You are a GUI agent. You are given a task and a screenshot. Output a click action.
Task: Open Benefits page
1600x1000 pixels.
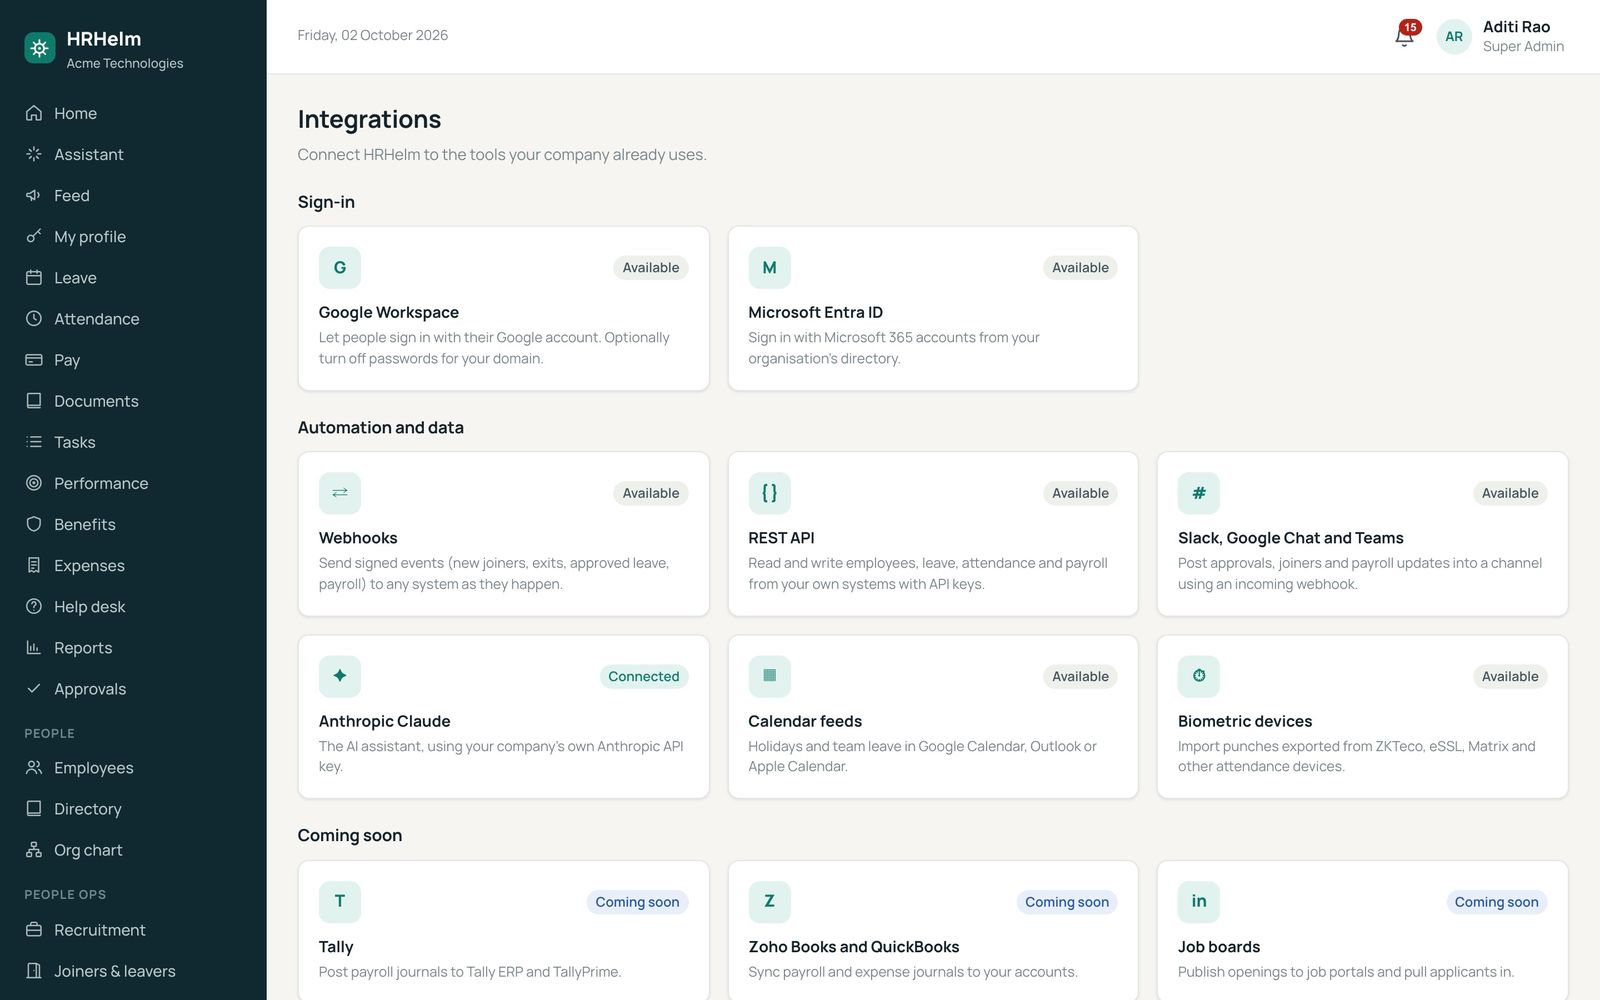tap(133, 524)
